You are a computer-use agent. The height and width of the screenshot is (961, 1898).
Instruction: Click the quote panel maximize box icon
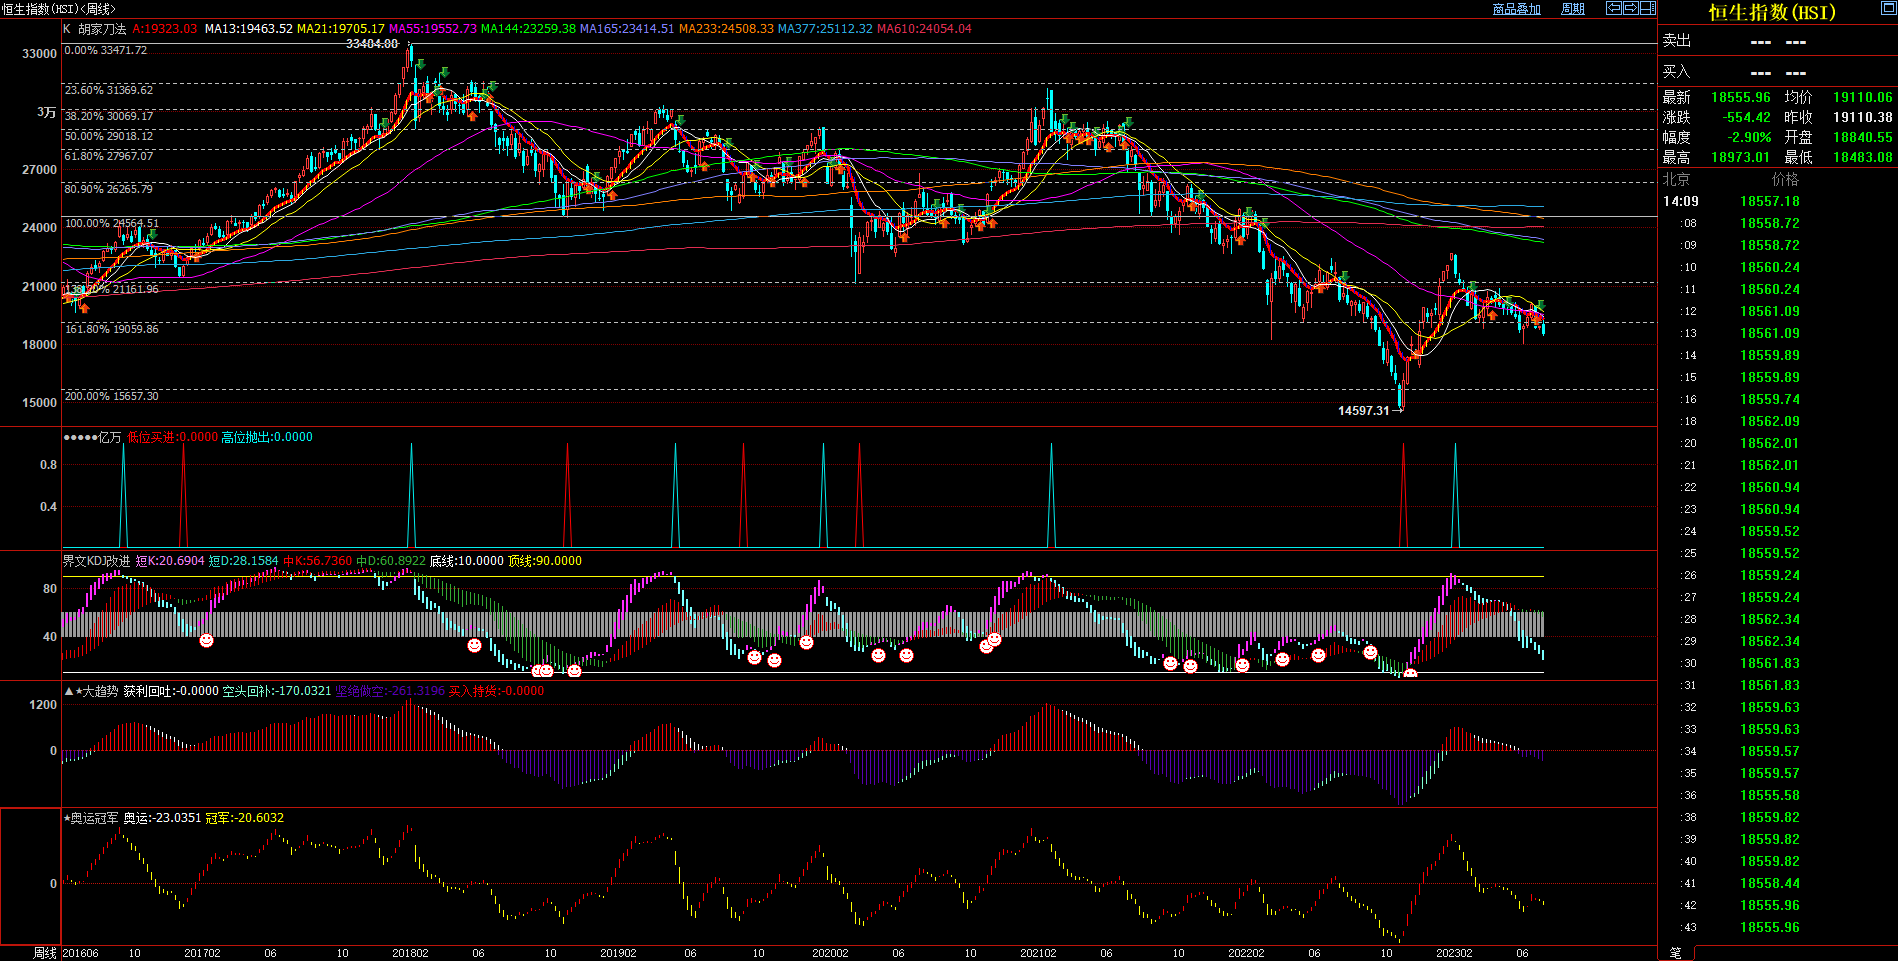[1888, 8]
